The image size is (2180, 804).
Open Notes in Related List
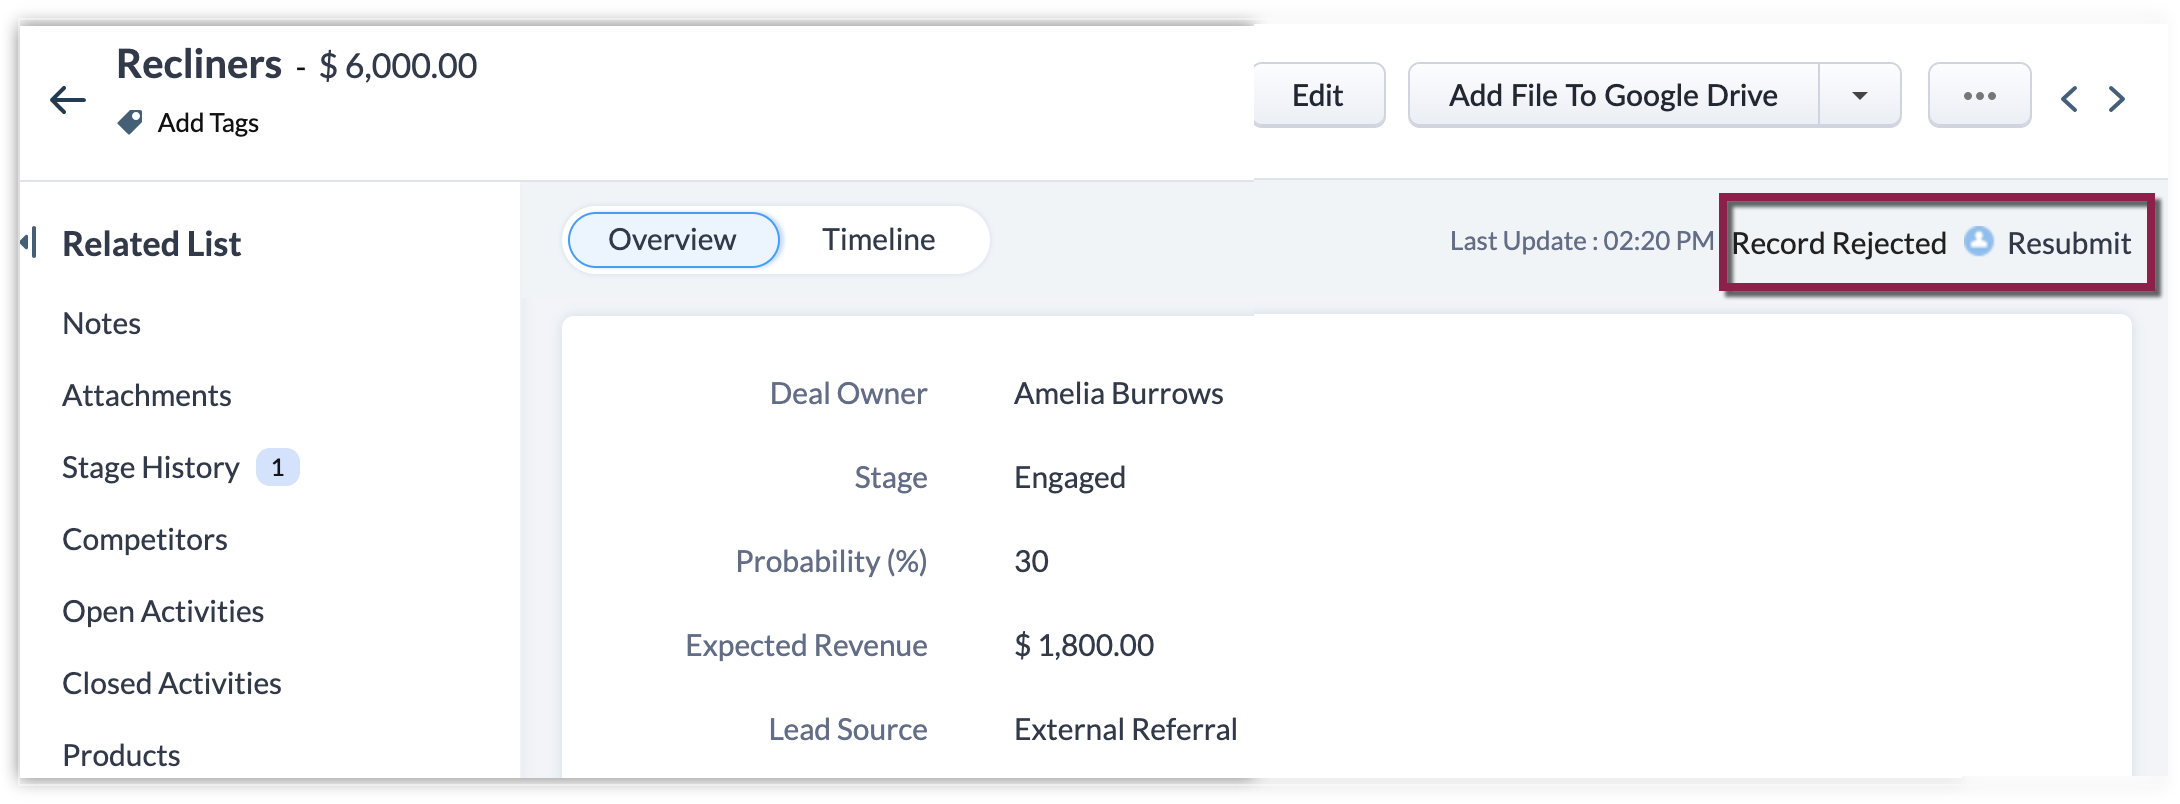(x=102, y=324)
